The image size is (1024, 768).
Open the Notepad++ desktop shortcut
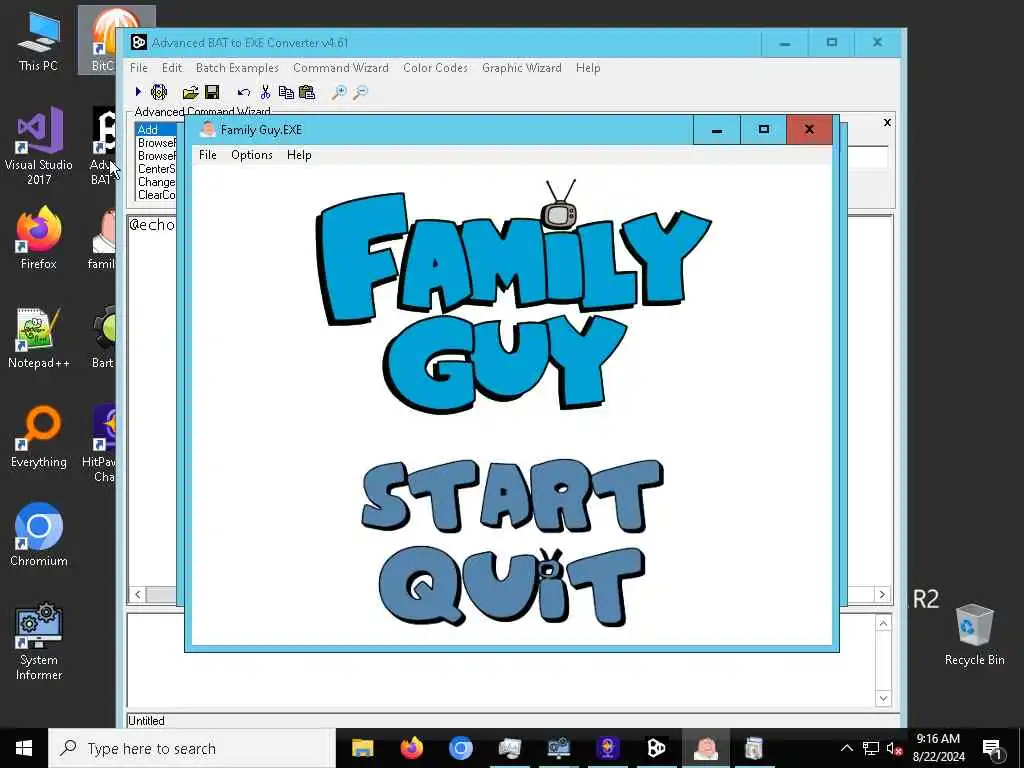click(x=39, y=338)
